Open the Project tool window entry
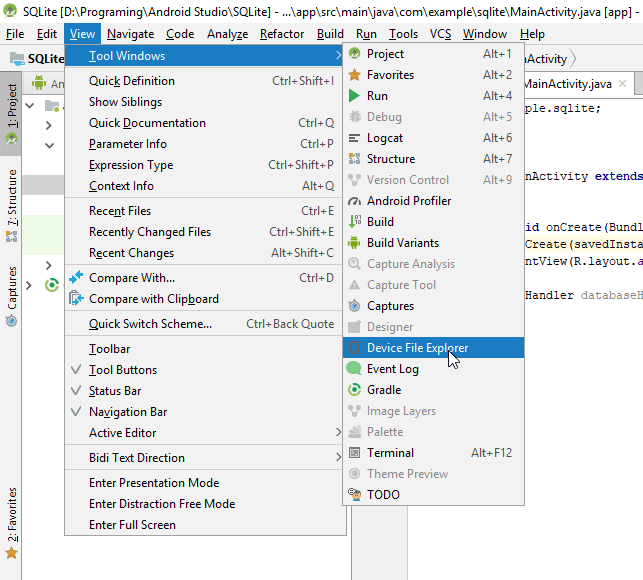643x580 pixels. pyautogui.click(x=433, y=54)
